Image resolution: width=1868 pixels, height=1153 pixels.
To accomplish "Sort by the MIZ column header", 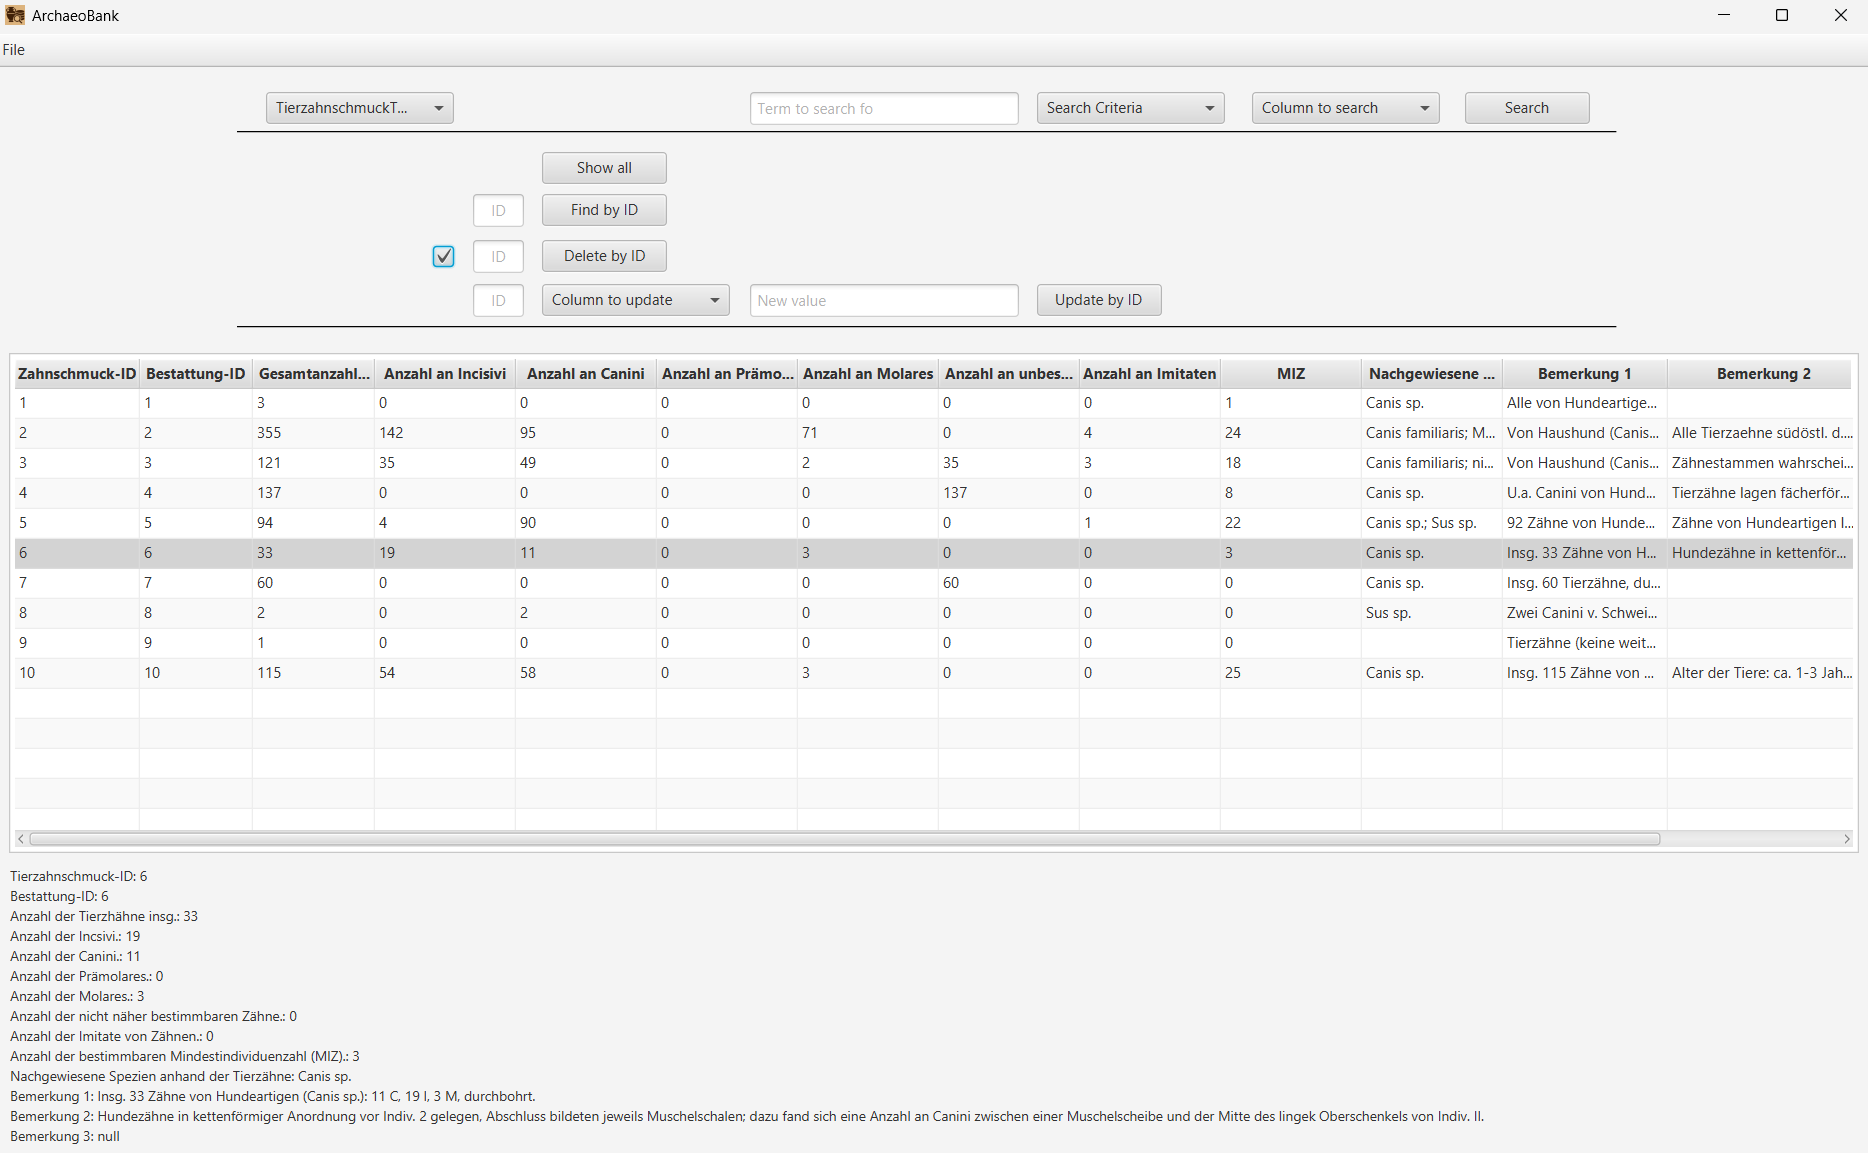I will click(1290, 374).
